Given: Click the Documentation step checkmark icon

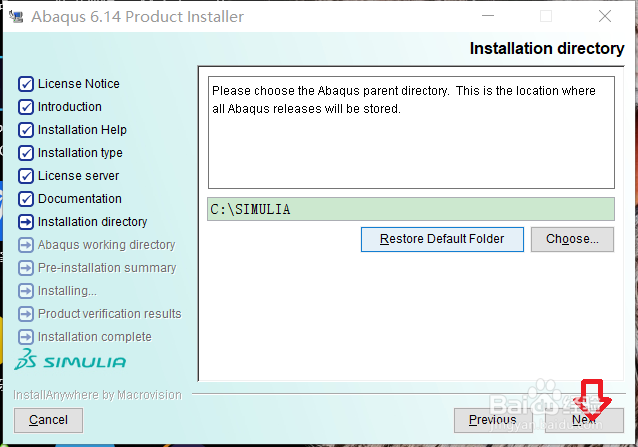Looking at the screenshot, I should (26, 199).
